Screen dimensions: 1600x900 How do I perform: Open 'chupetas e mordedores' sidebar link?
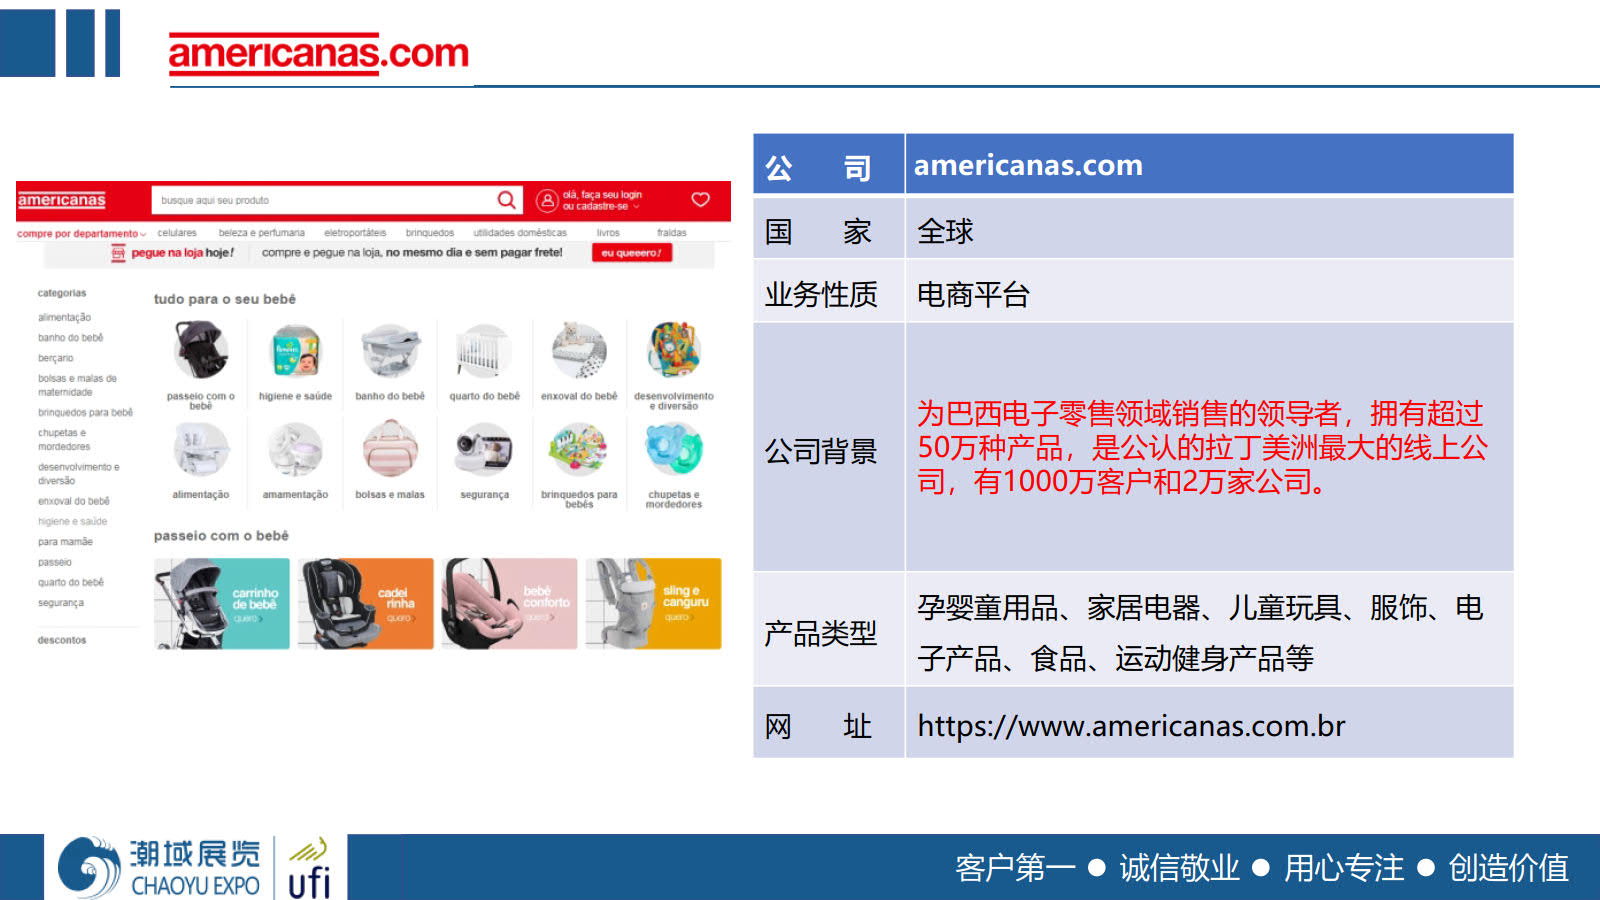(x=64, y=440)
